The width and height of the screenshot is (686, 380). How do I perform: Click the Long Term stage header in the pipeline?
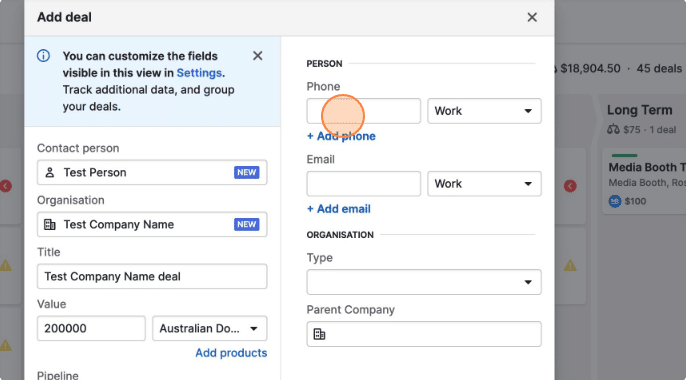point(639,110)
